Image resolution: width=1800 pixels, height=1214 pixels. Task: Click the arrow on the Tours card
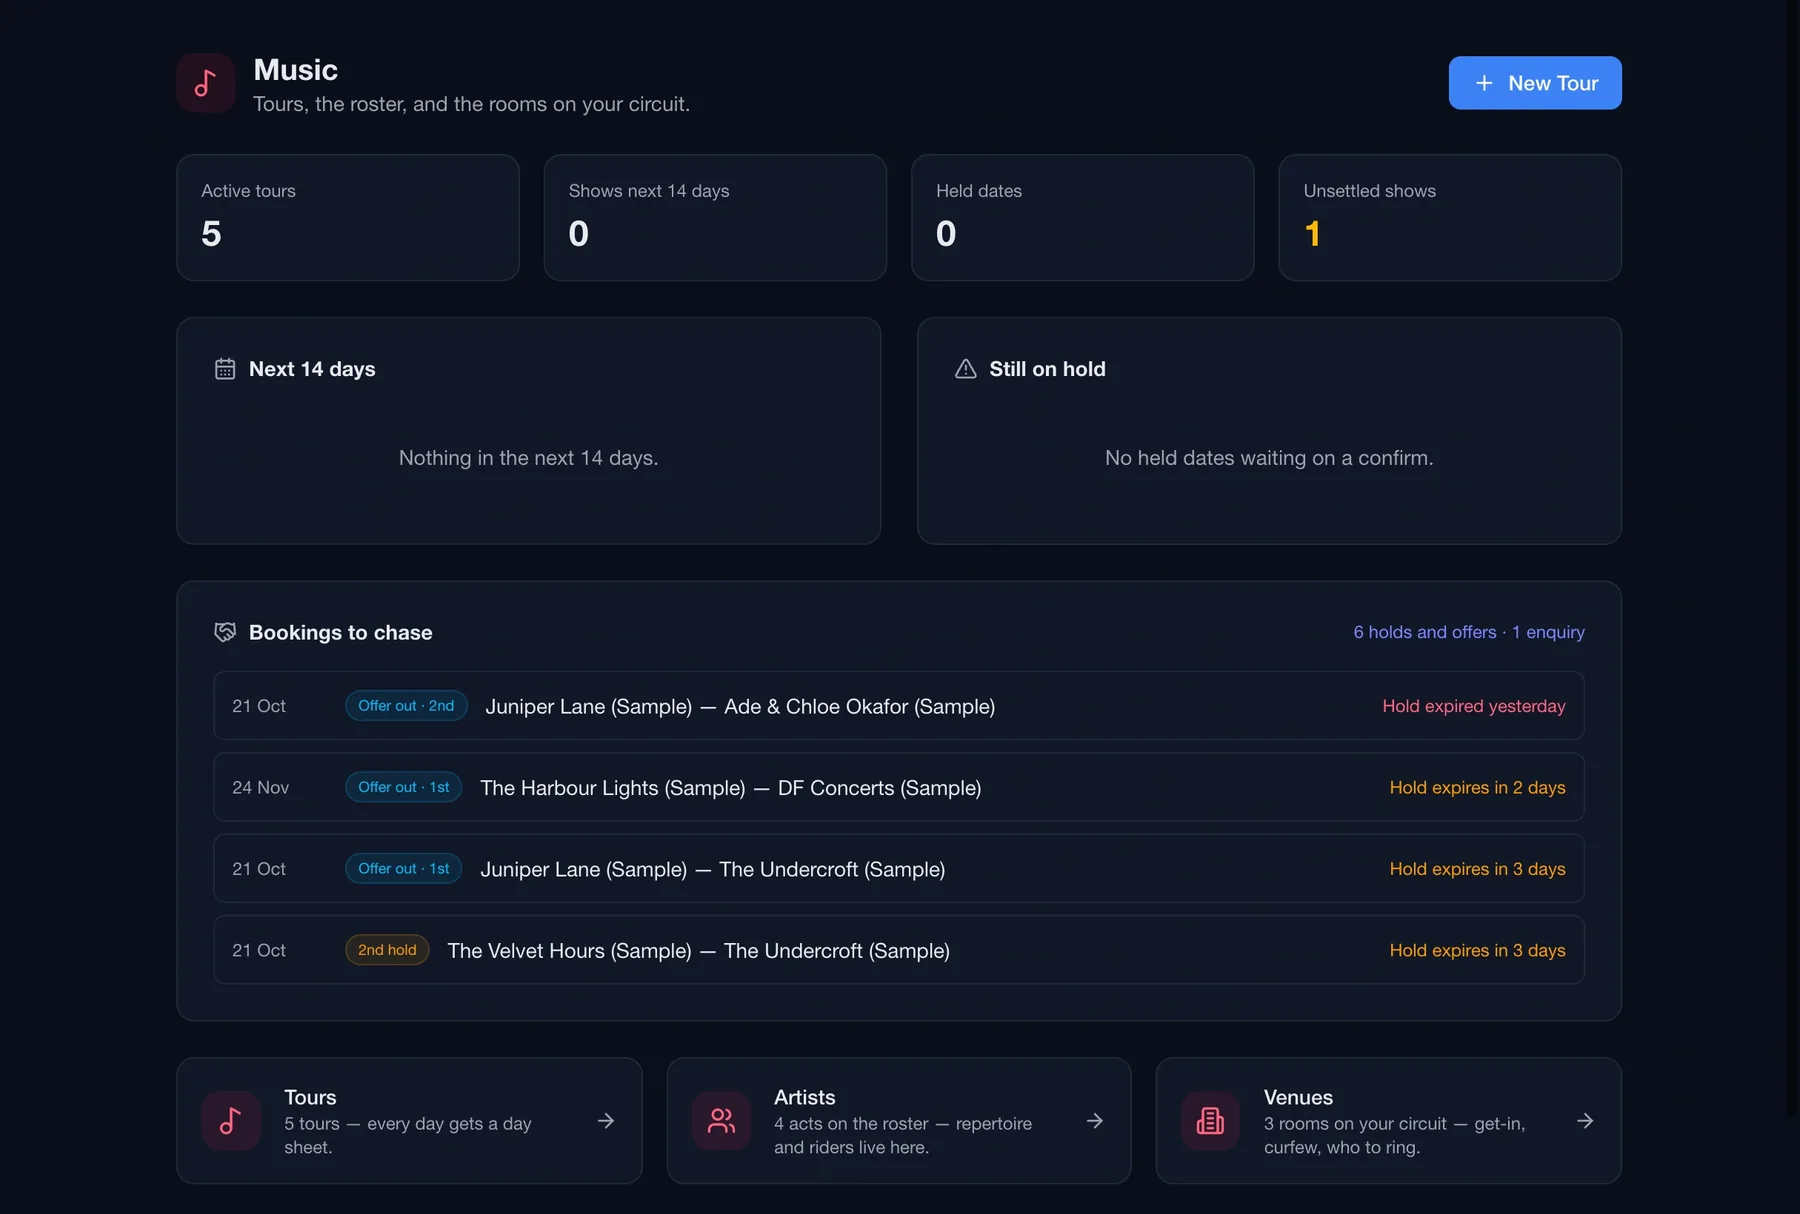(606, 1121)
